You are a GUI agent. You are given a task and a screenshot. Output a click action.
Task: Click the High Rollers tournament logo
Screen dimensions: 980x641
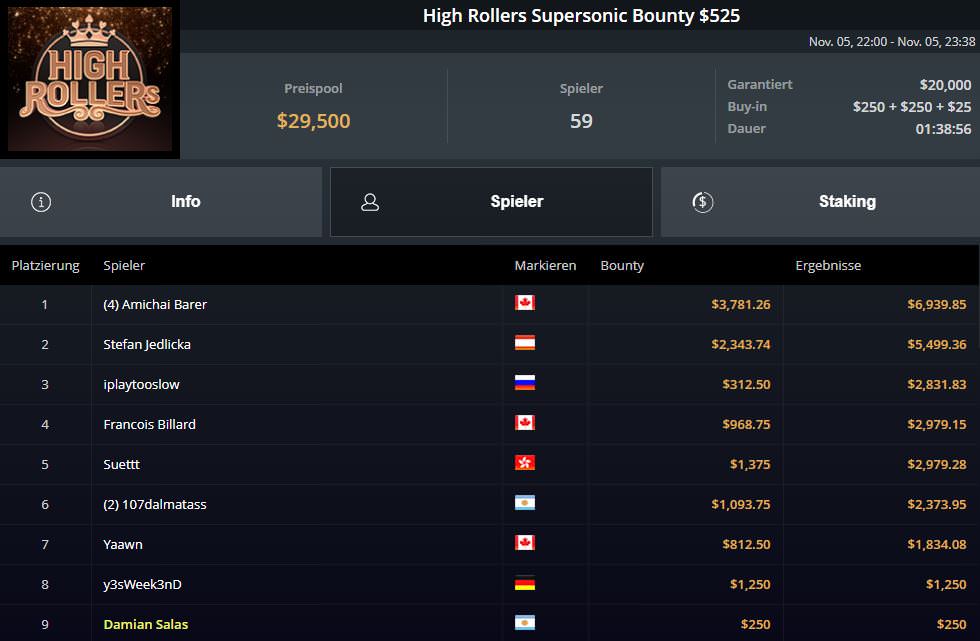click(x=90, y=79)
